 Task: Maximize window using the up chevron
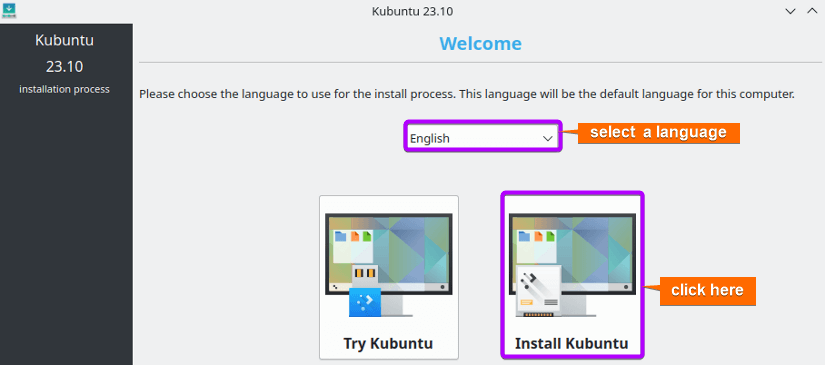(812, 11)
